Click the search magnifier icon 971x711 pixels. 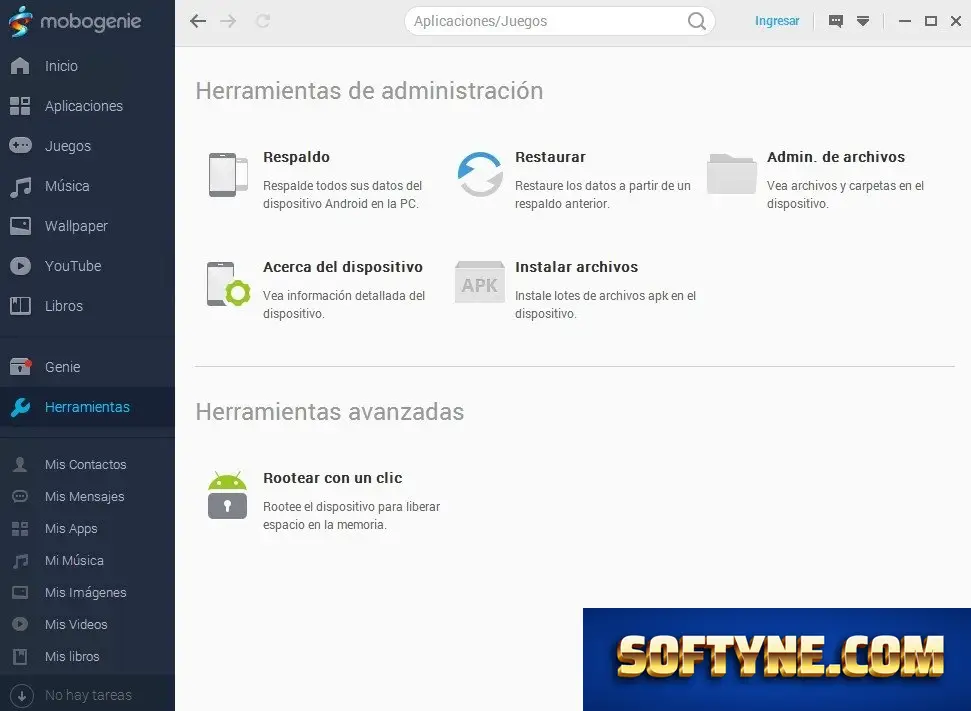click(697, 21)
